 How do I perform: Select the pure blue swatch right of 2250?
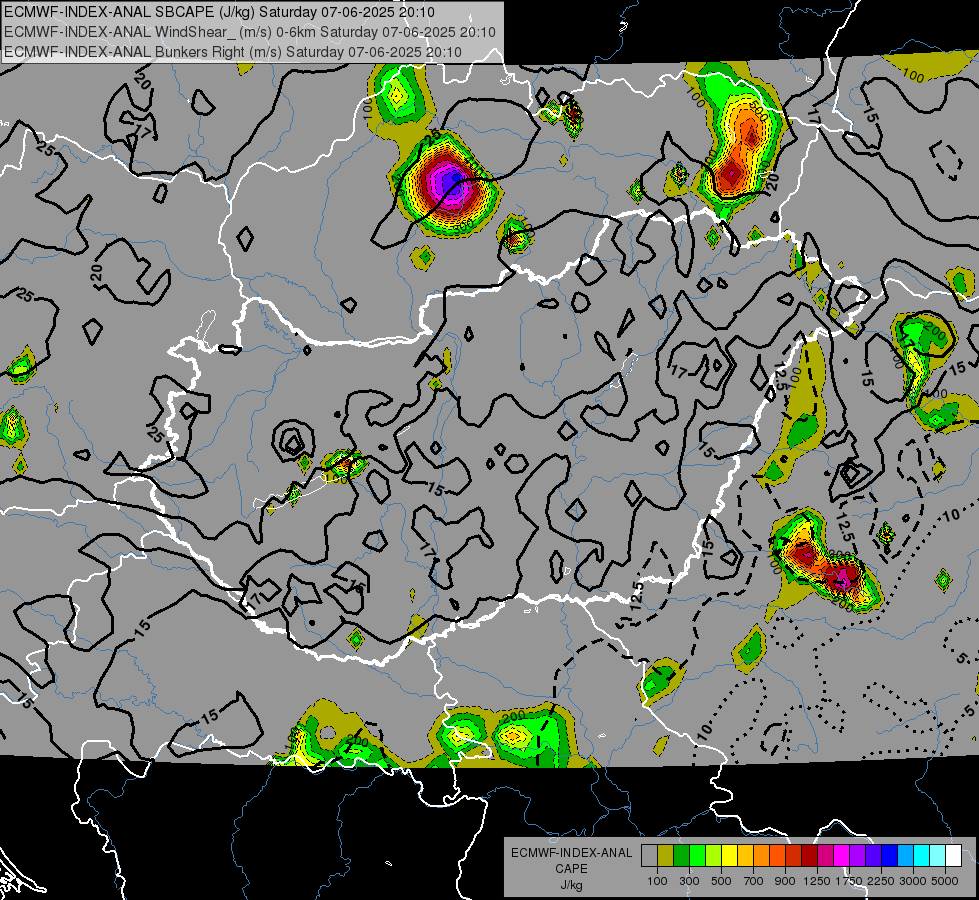coord(890,856)
